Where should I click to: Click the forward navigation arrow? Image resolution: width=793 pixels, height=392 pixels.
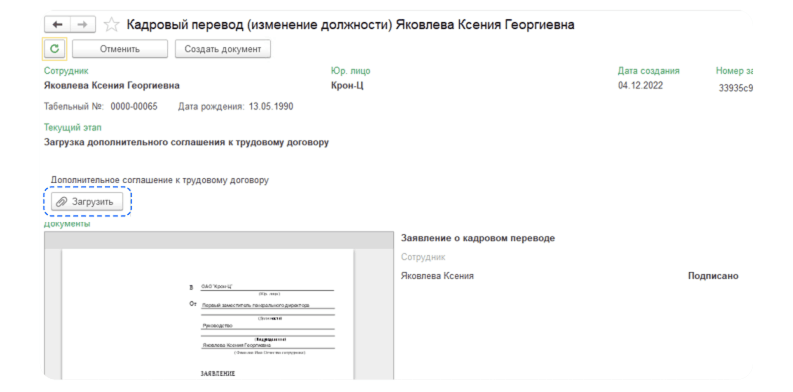[83, 24]
